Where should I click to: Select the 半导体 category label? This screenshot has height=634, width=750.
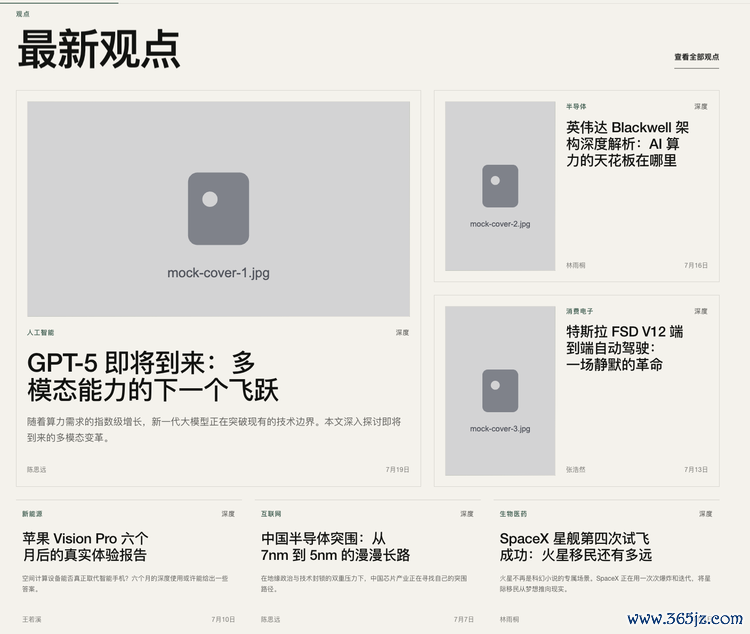576,106
